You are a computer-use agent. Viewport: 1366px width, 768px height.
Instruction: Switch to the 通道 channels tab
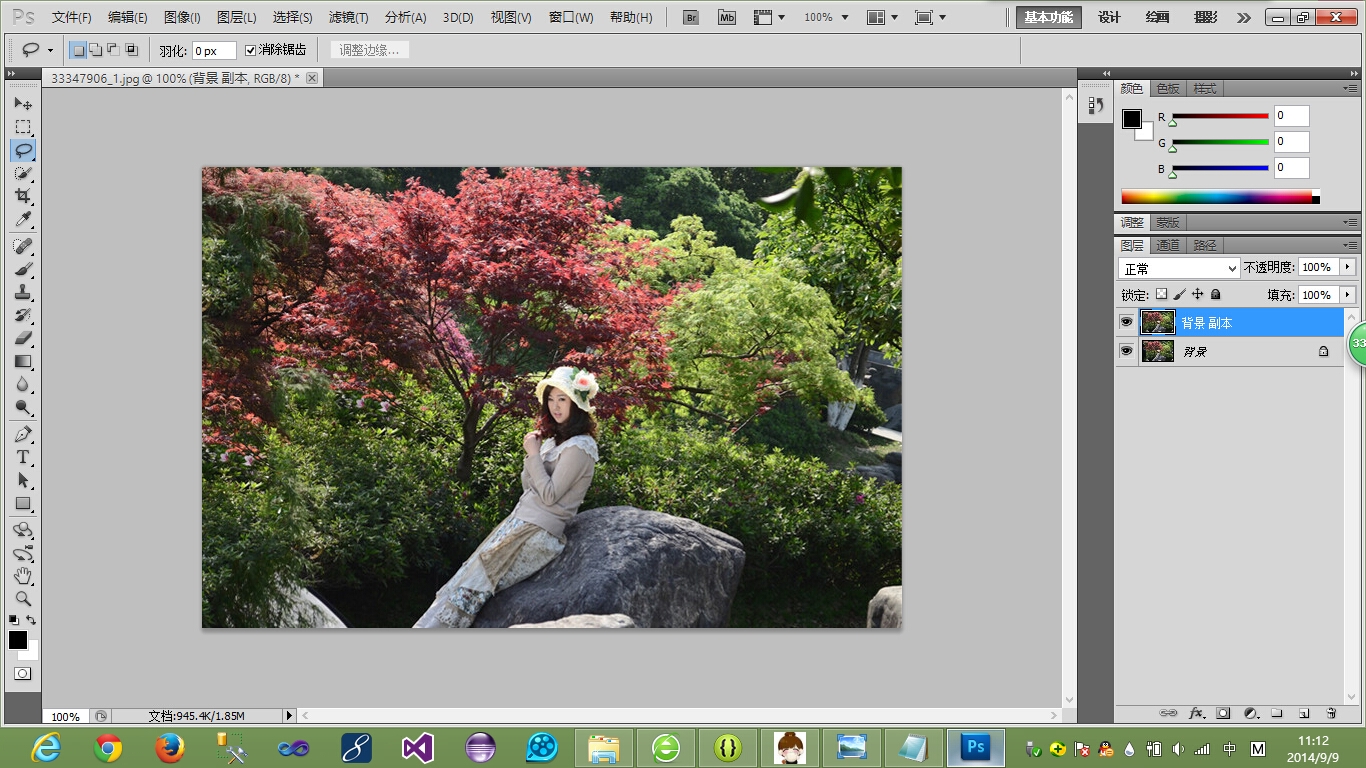point(1168,245)
